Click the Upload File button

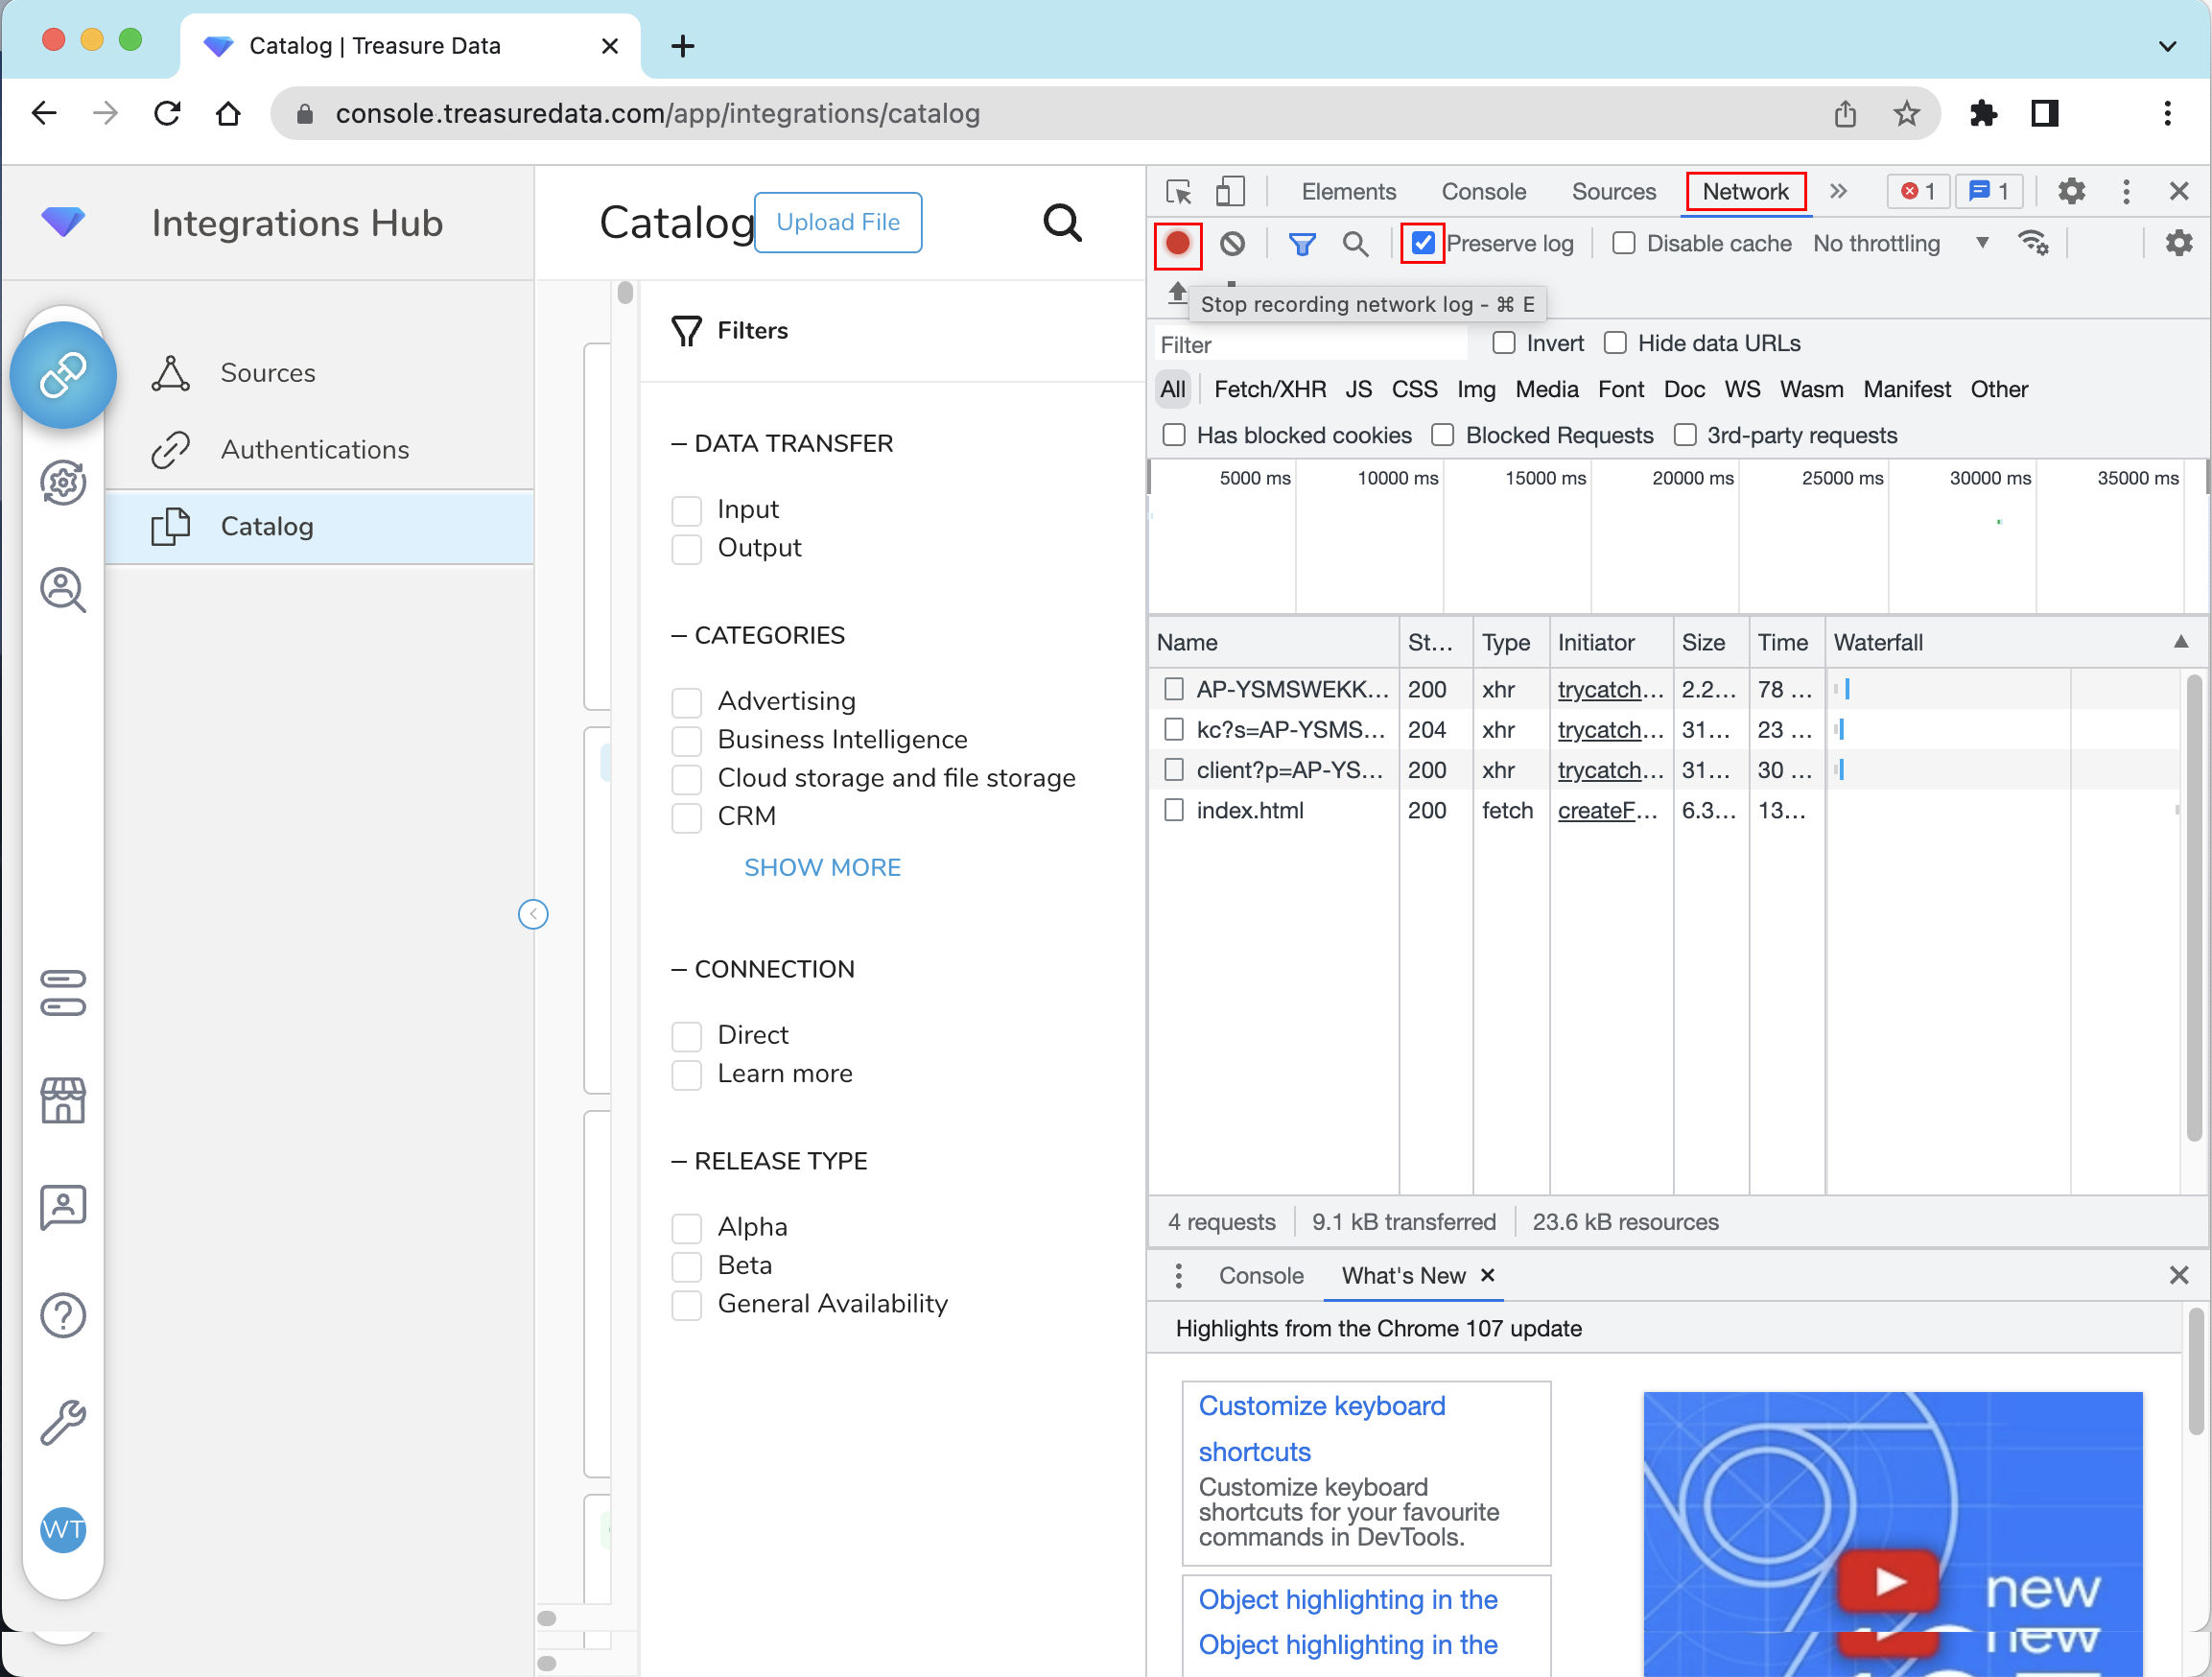[x=837, y=222]
